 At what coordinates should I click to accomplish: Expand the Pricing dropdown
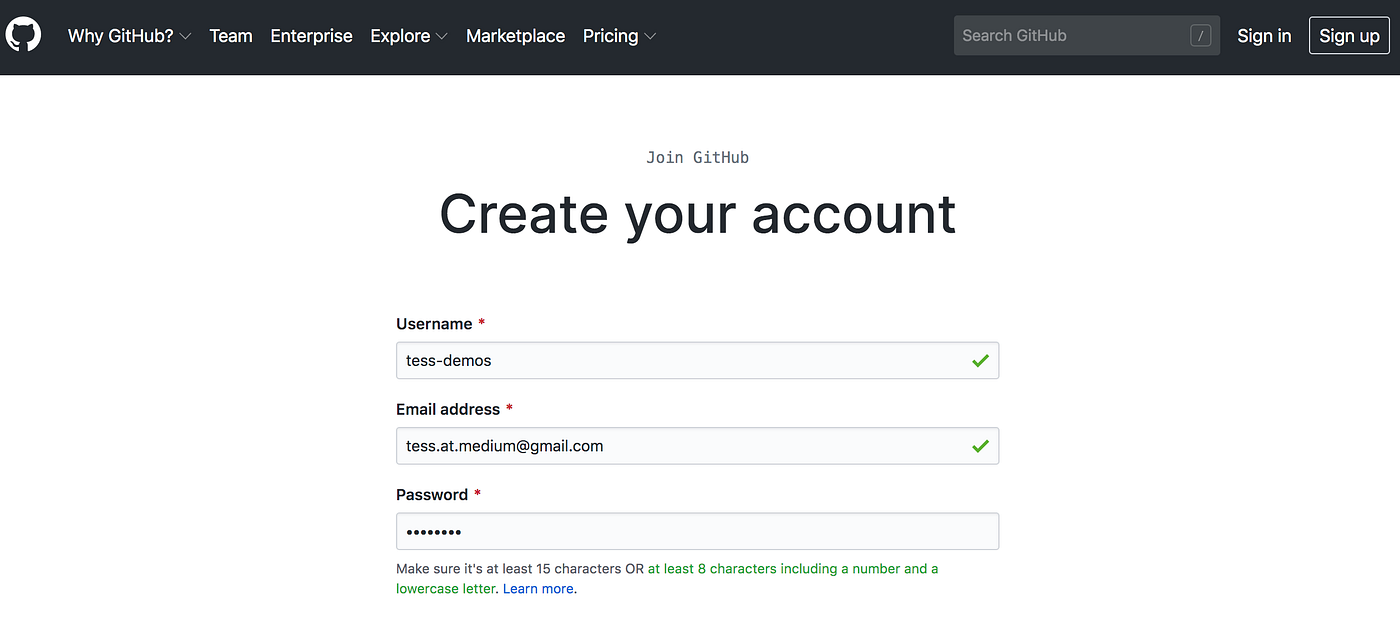619,36
